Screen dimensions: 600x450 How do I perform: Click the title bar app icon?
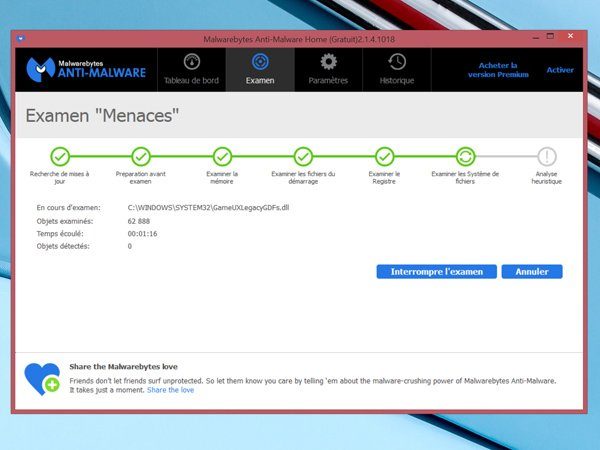(21, 39)
